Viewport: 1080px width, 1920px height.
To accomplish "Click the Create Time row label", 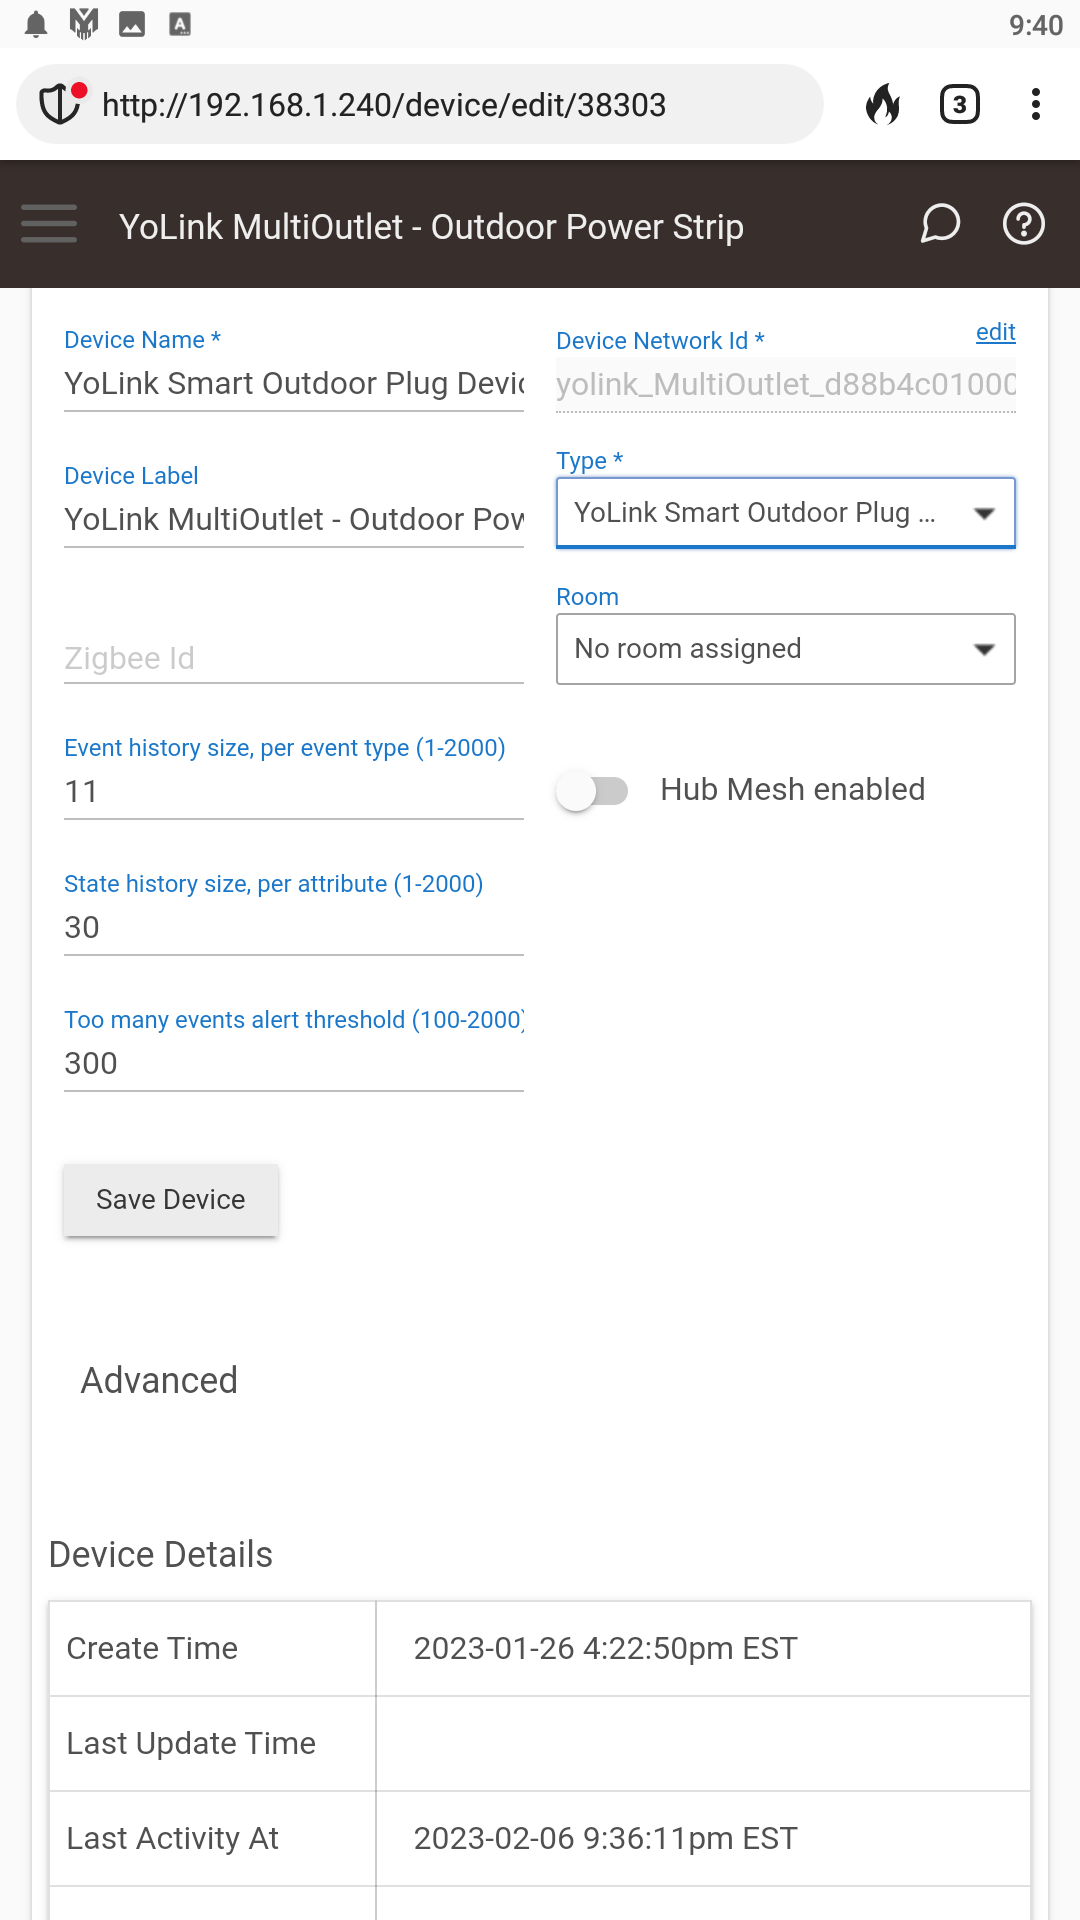I will click(152, 1648).
